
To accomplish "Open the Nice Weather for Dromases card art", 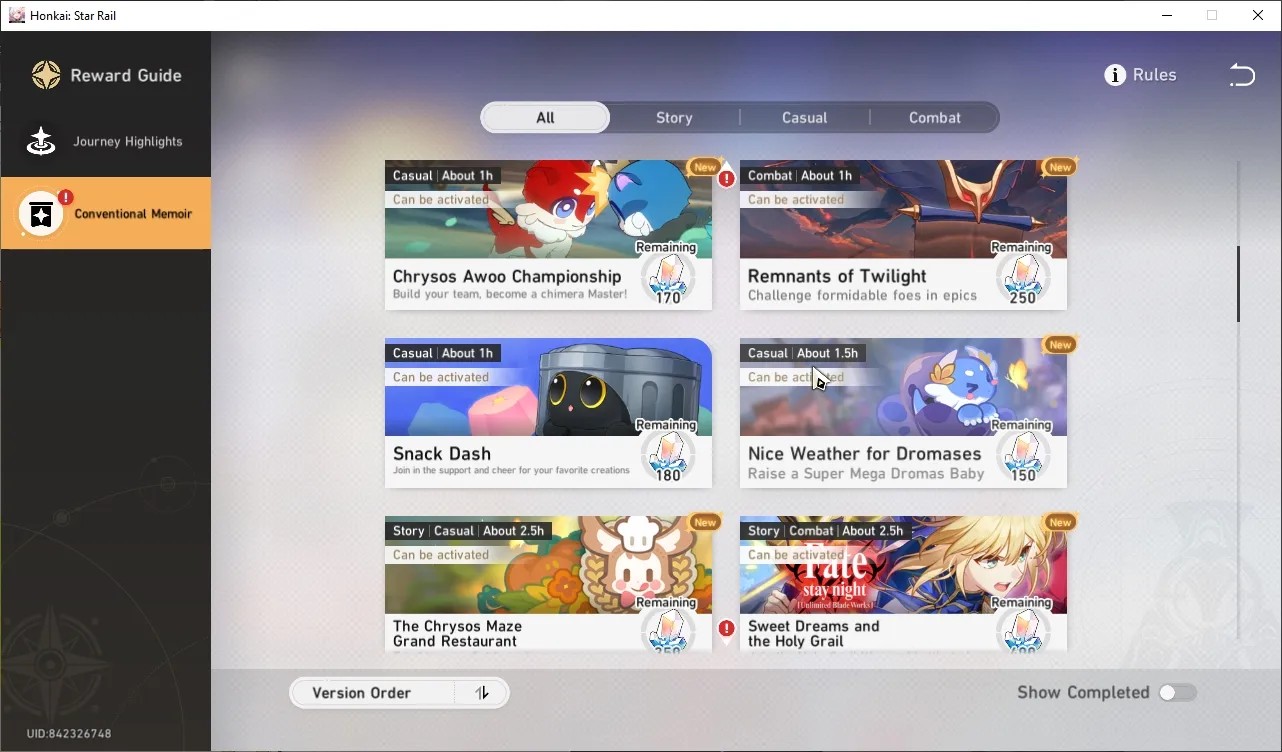I will 903,387.
